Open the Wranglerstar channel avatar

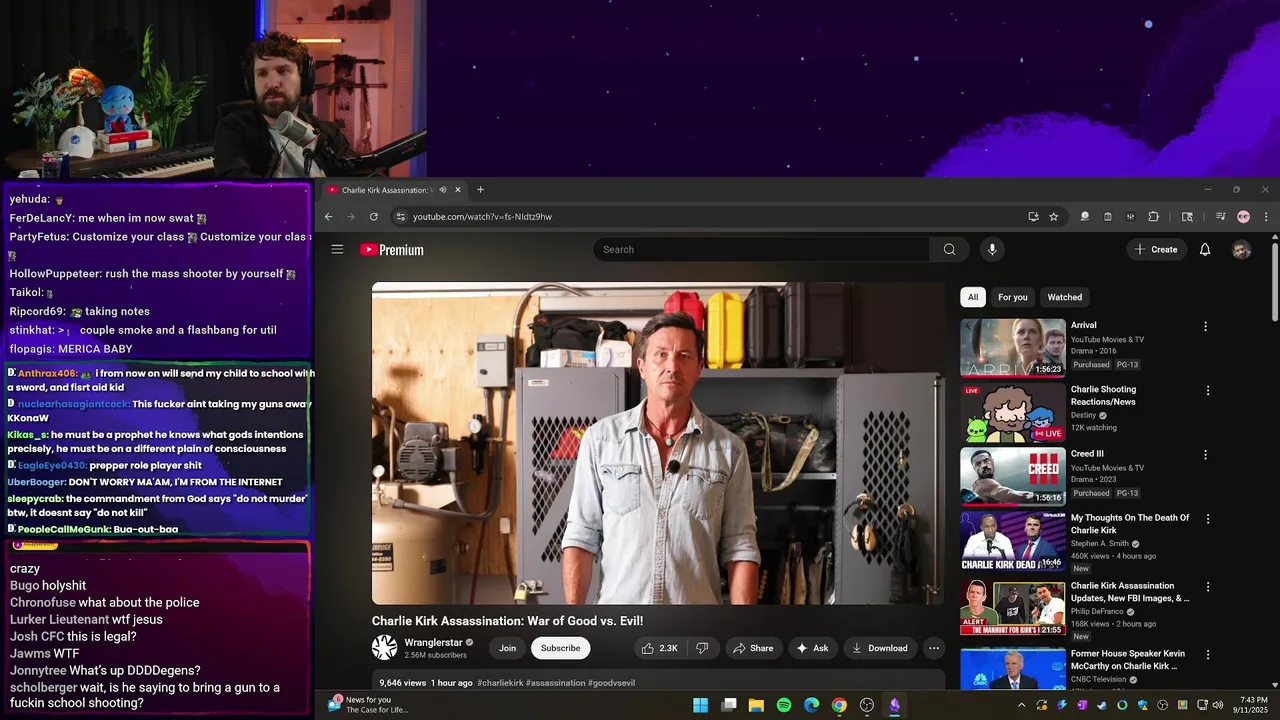click(x=384, y=648)
